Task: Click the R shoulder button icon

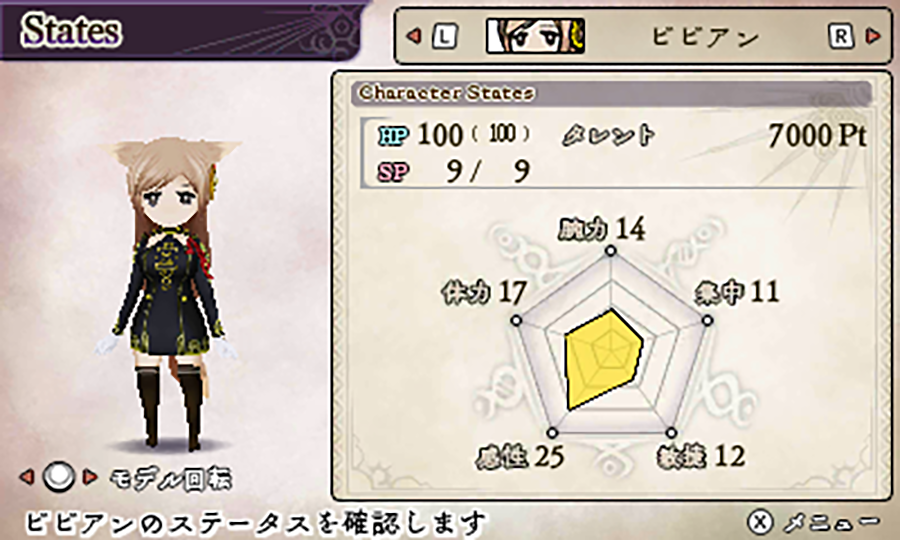Action: coord(841,37)
